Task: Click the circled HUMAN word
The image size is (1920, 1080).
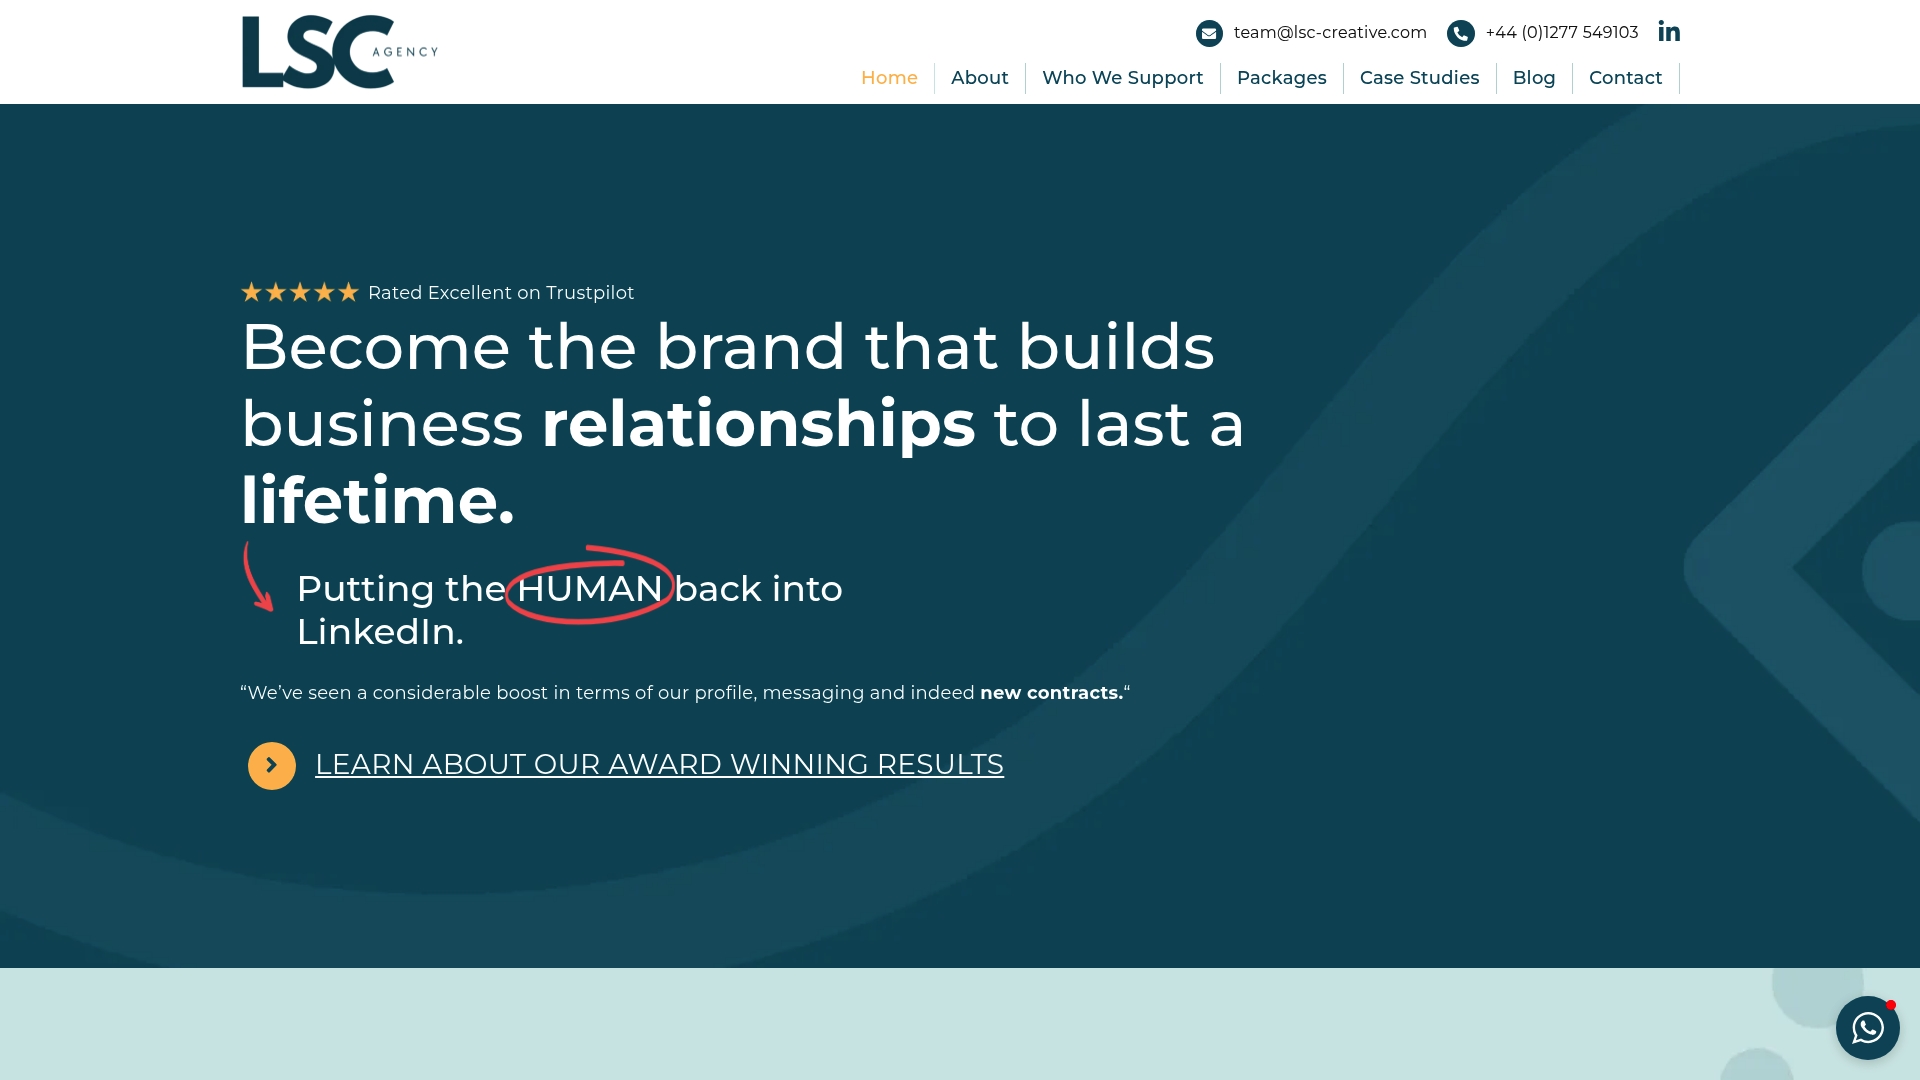Action: click(x=589, y=587)
